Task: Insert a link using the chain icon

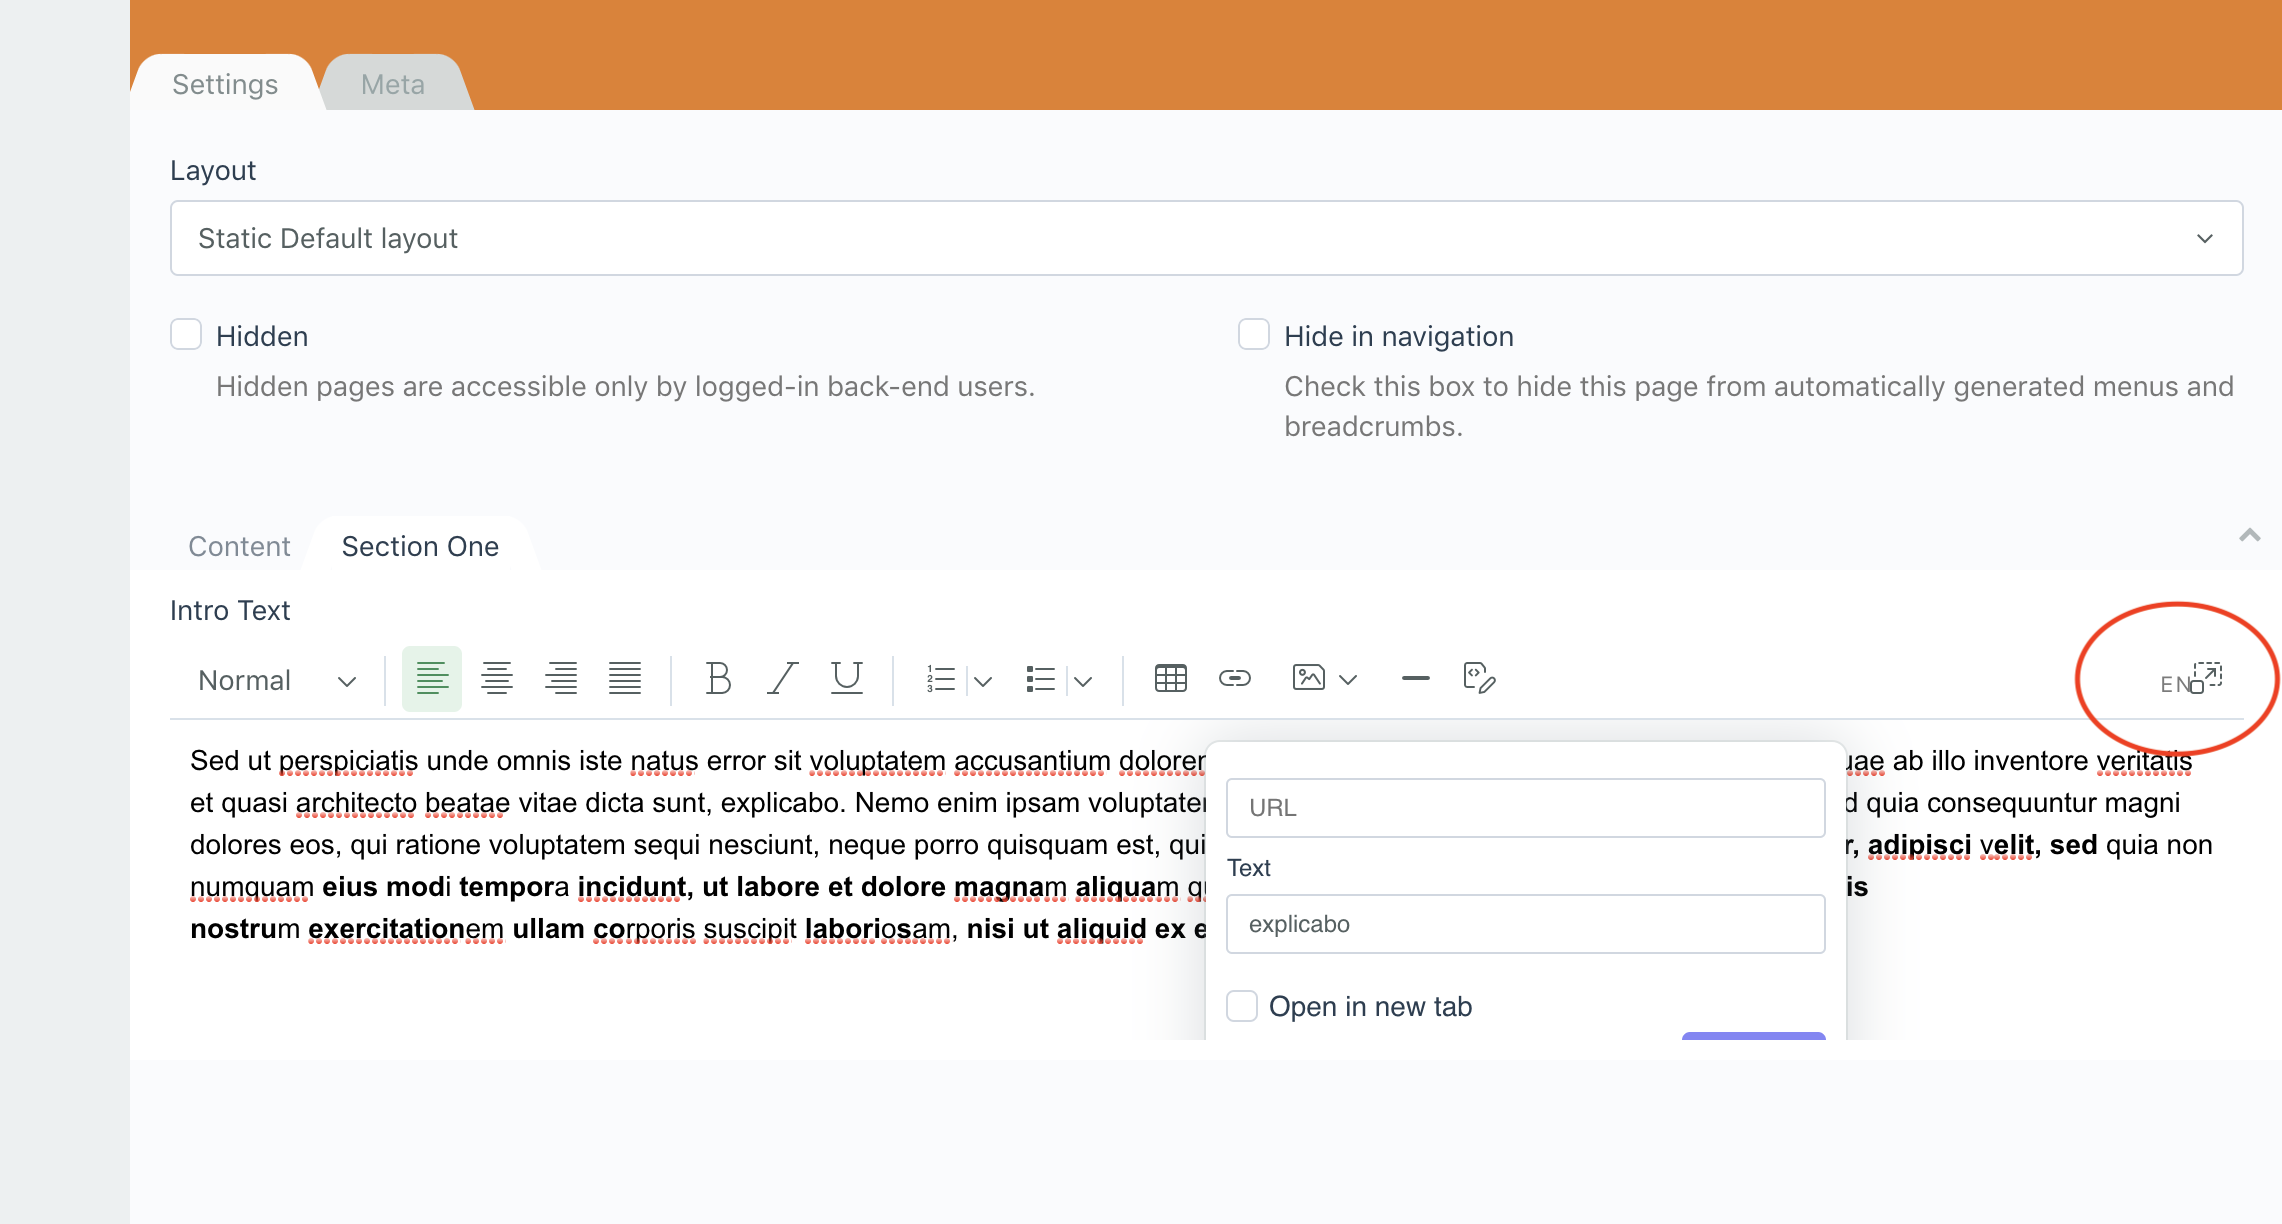Action: click(x=1235, y=678)
